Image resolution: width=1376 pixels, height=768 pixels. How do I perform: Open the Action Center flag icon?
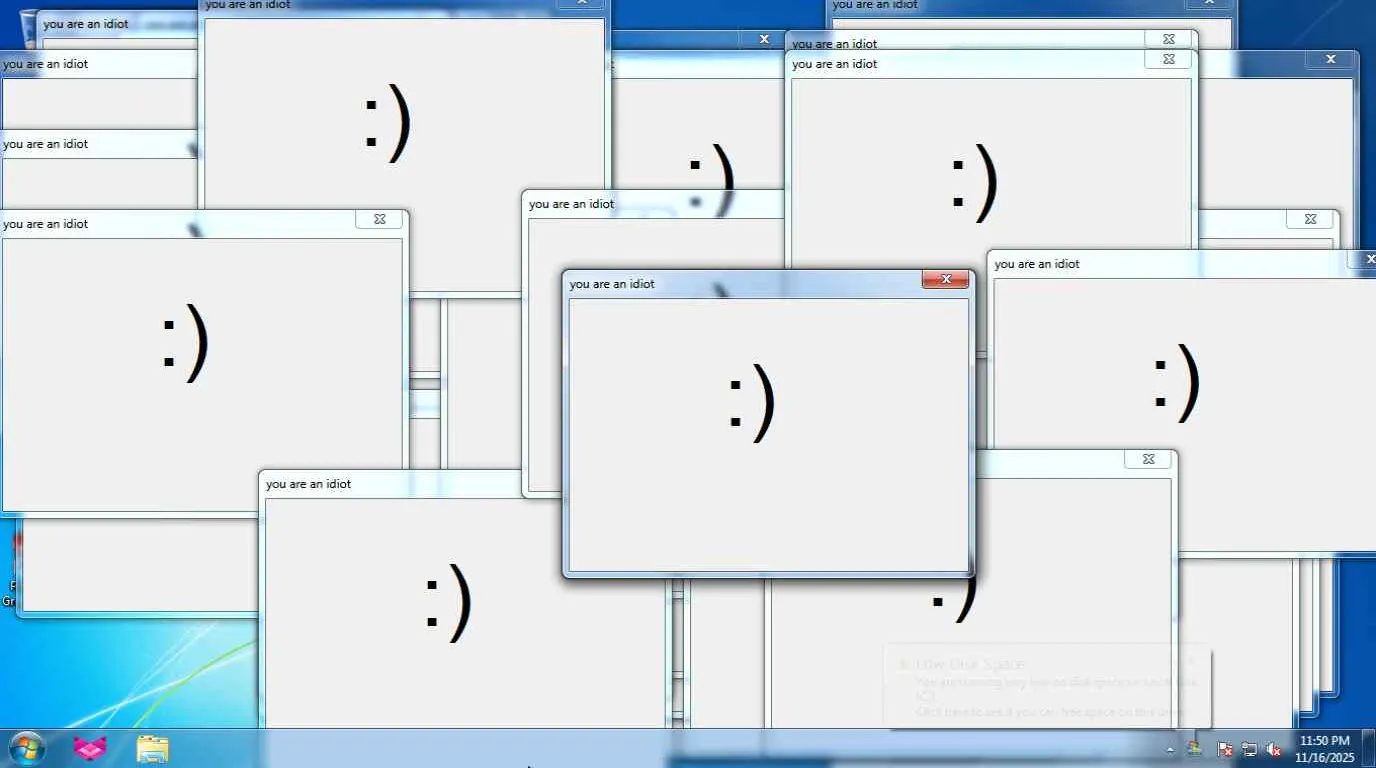click(1224, 749)
